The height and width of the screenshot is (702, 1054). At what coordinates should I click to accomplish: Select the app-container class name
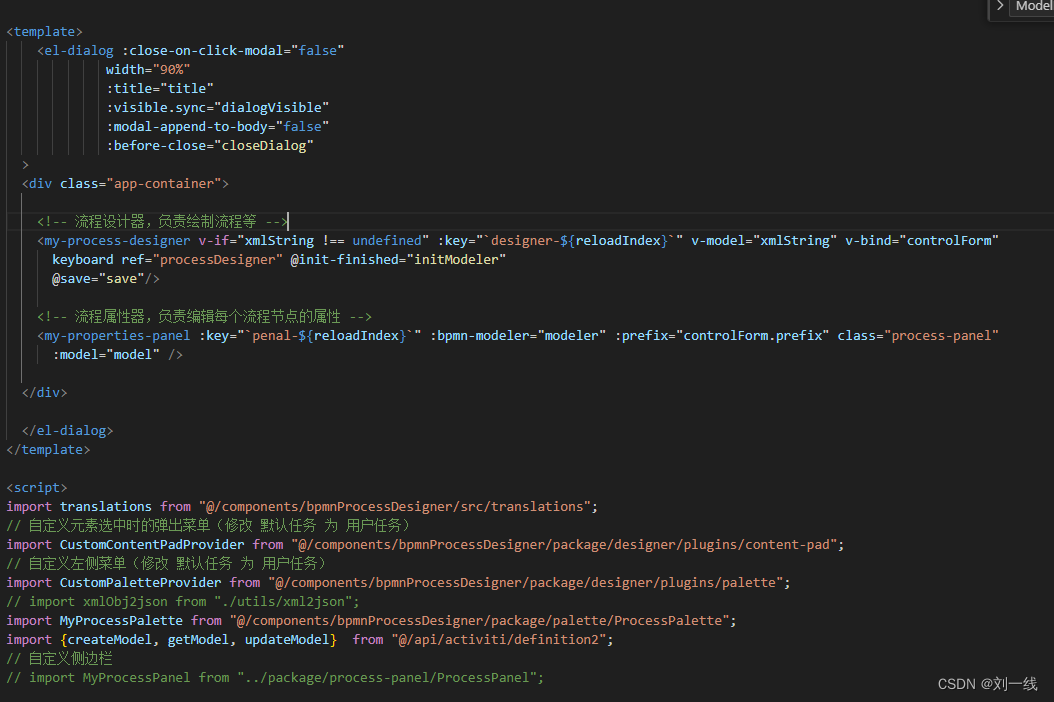[x=163, y=183]
